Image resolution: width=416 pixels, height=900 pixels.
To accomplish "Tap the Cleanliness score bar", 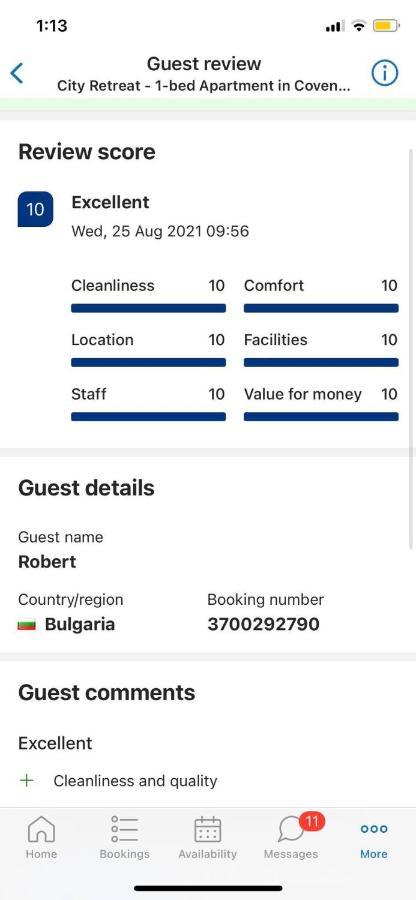I will [148, 308].
